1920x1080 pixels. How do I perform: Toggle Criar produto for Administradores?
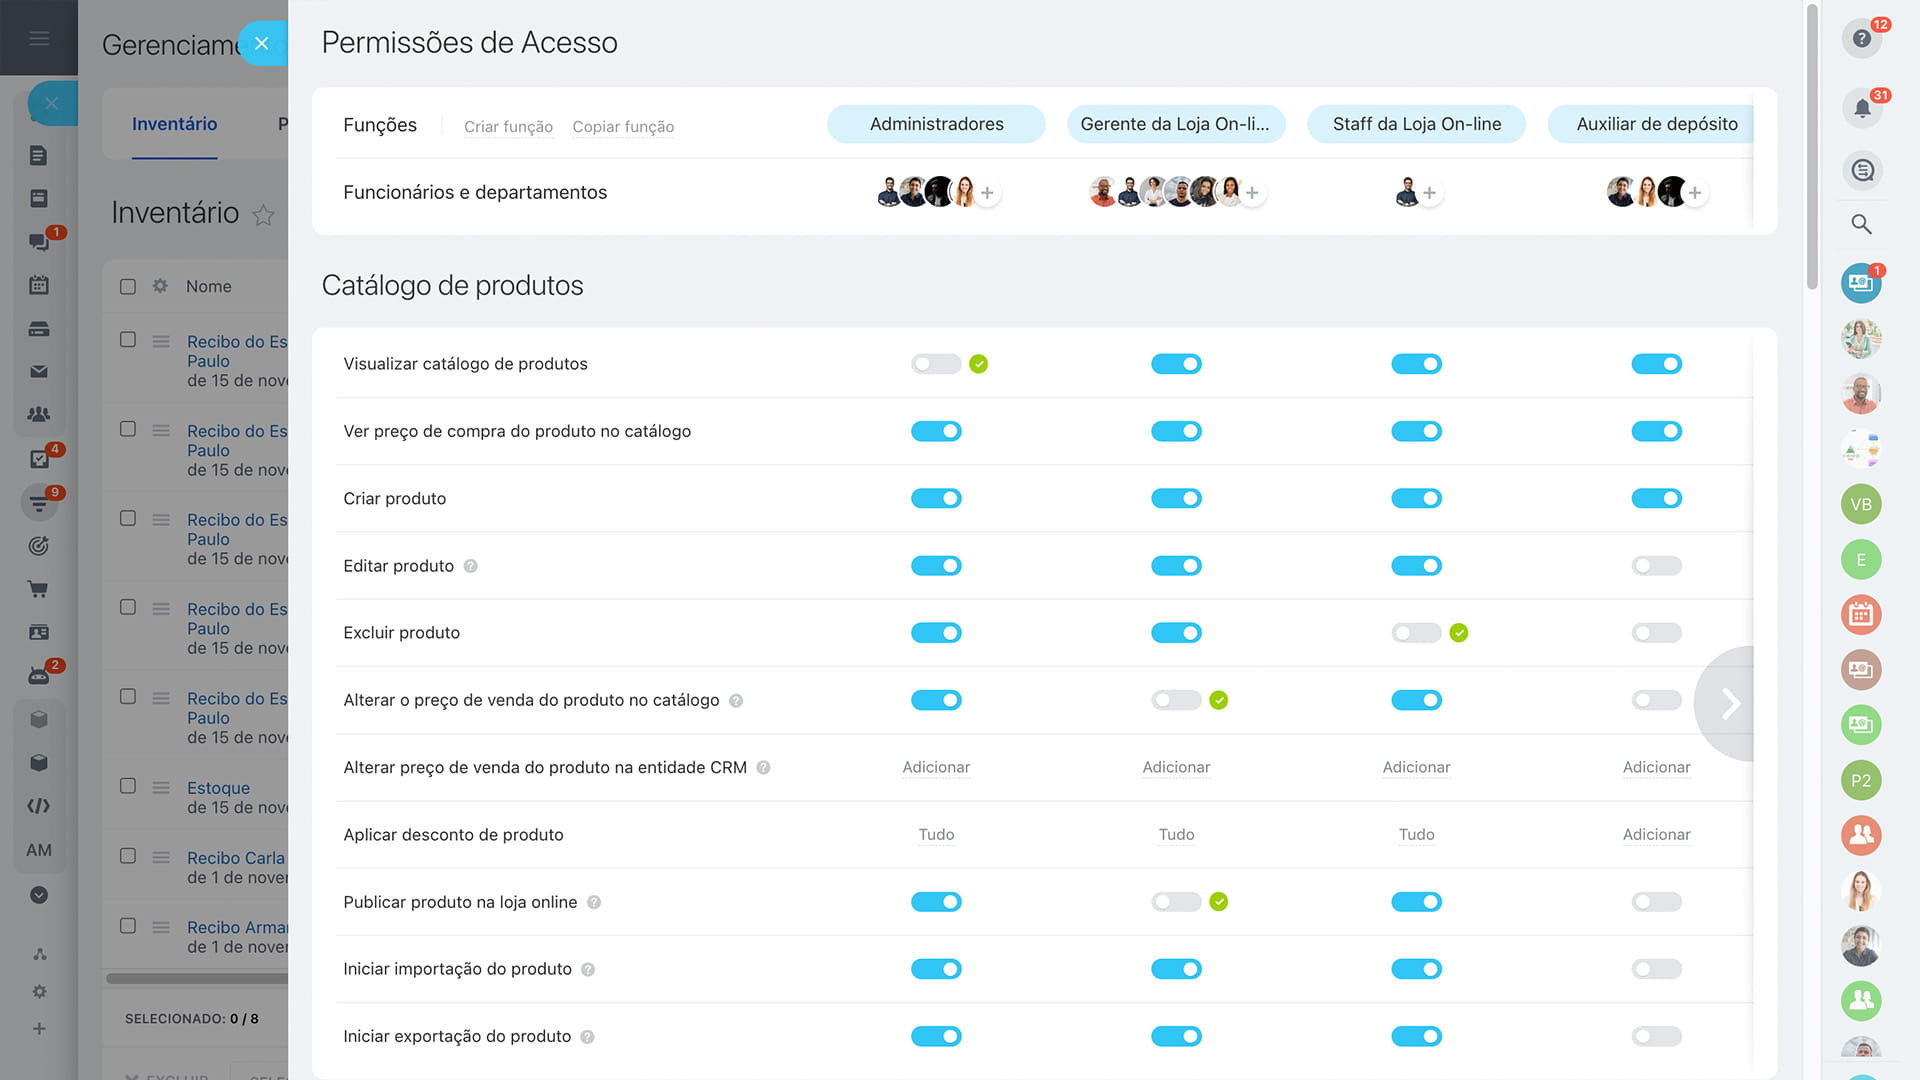point(936,498)
